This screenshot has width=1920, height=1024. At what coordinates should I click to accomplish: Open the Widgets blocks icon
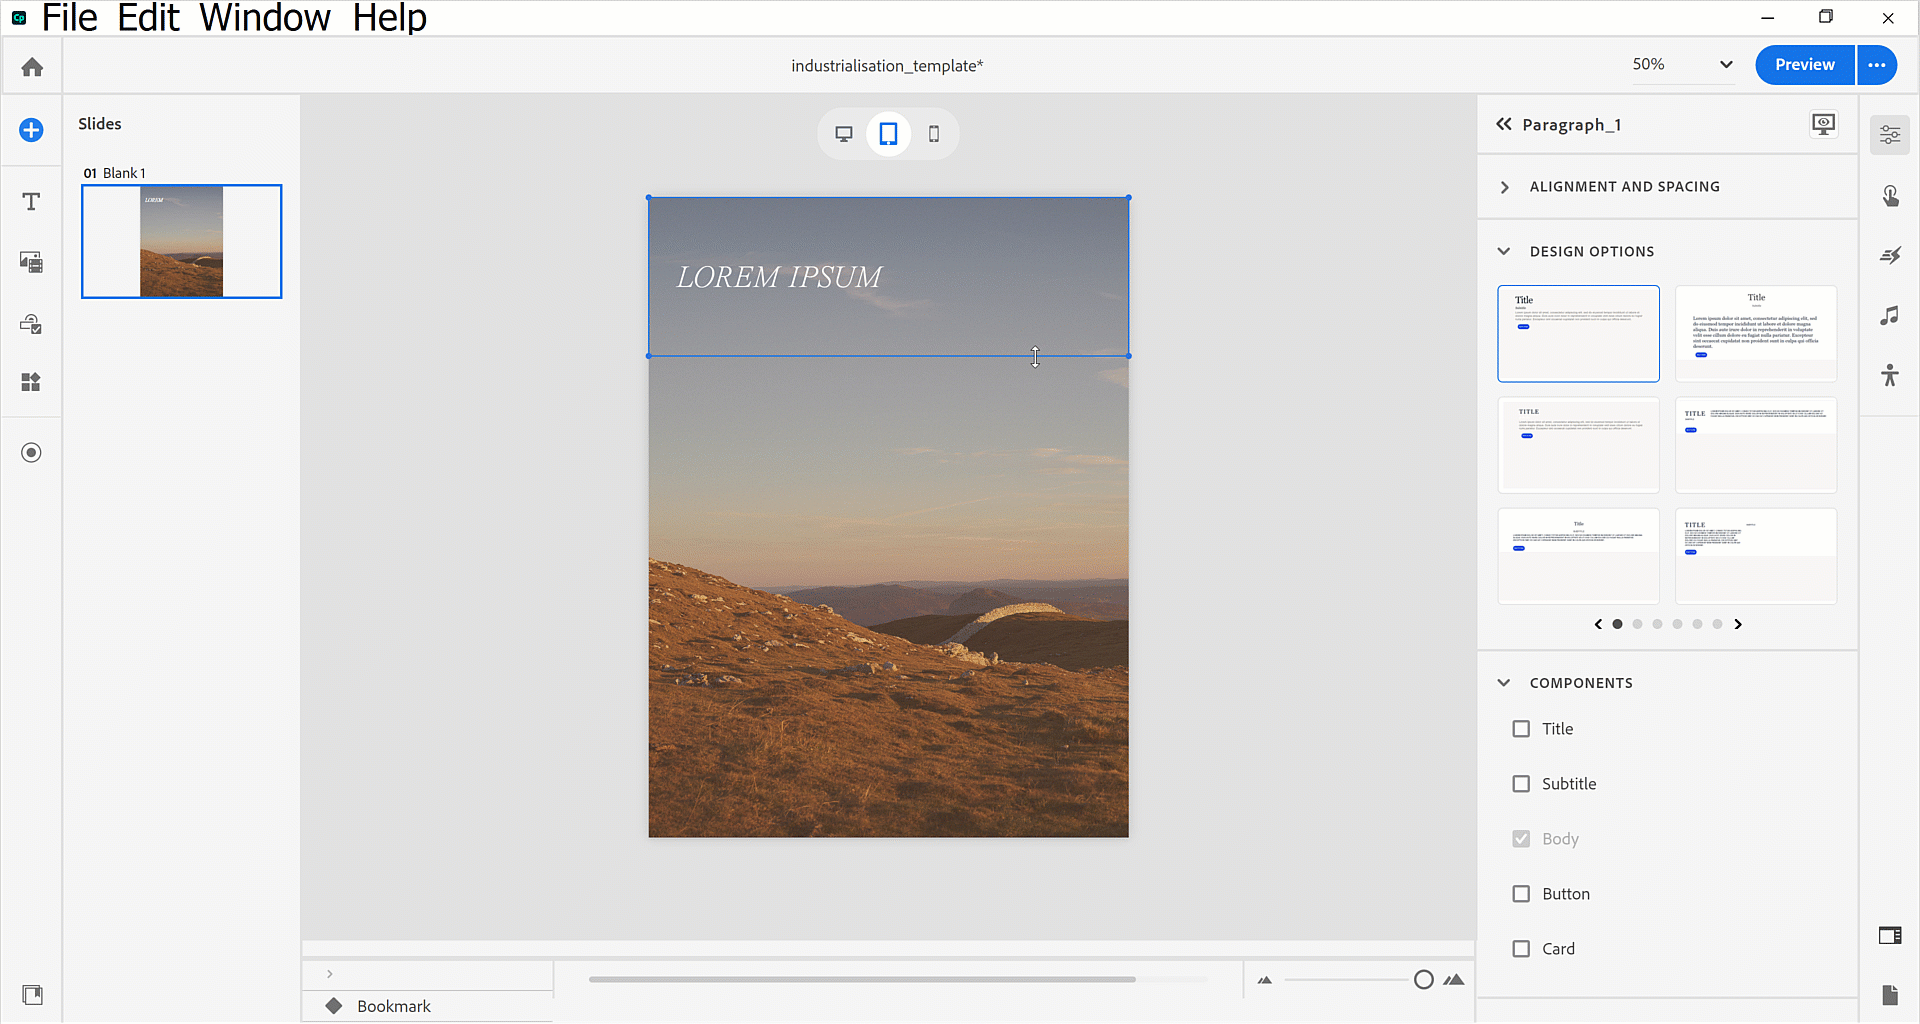(x=31, y=382)
